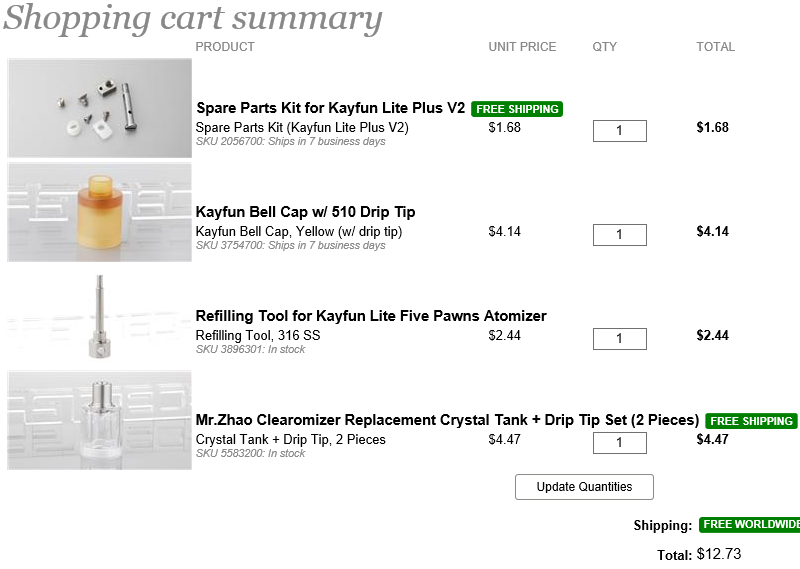Image resolution: width=800 pixels, height=569 pixels.
Task: Open Mr.Zhao Clearomizer Replacement Crystal Tank link
Action: [447, 420]
